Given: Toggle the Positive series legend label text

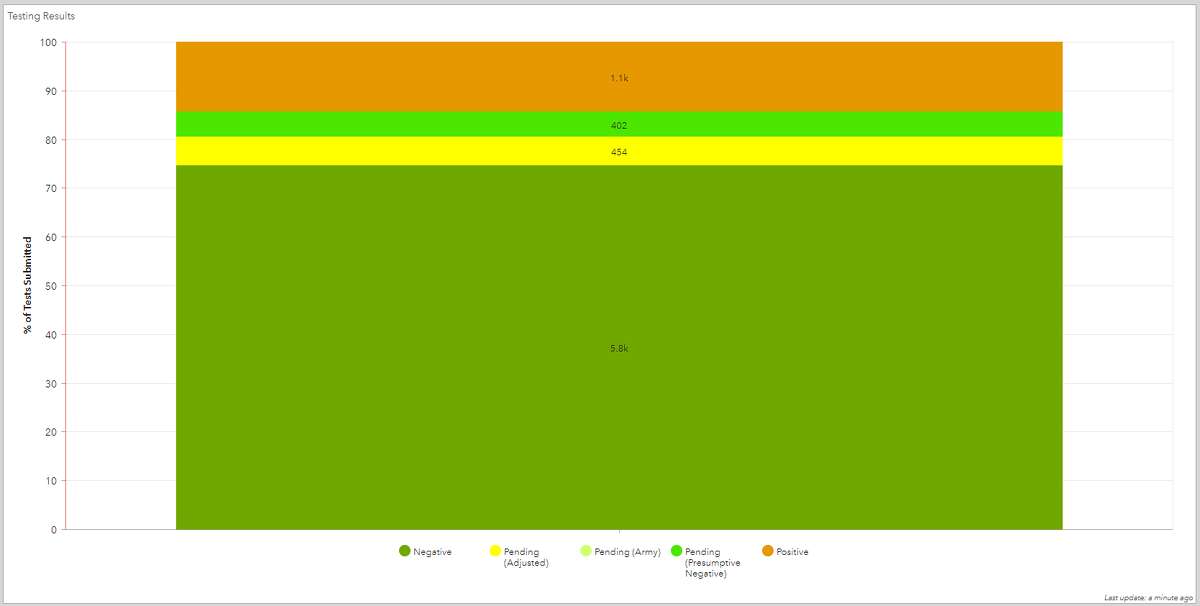Looking at the screenshot, I should [x=792, y=552].
